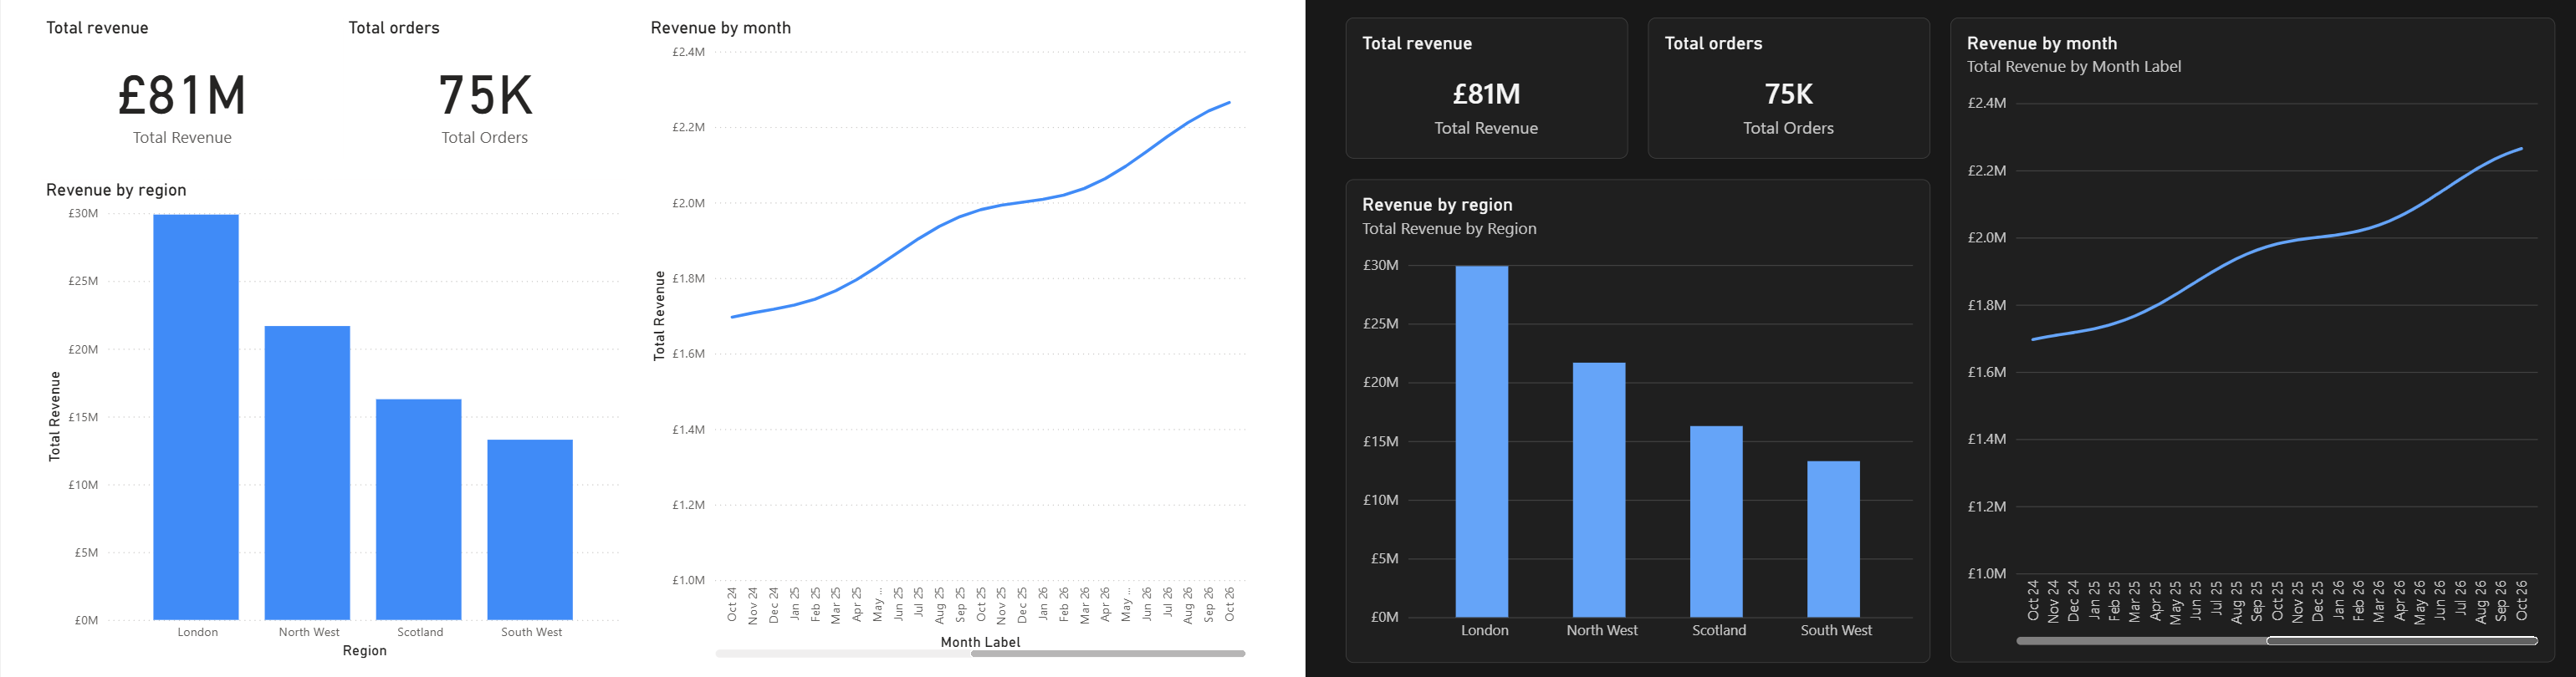Click the £81M value in the dark card
Screen dimensions: 2576x677
(1486, 94)
